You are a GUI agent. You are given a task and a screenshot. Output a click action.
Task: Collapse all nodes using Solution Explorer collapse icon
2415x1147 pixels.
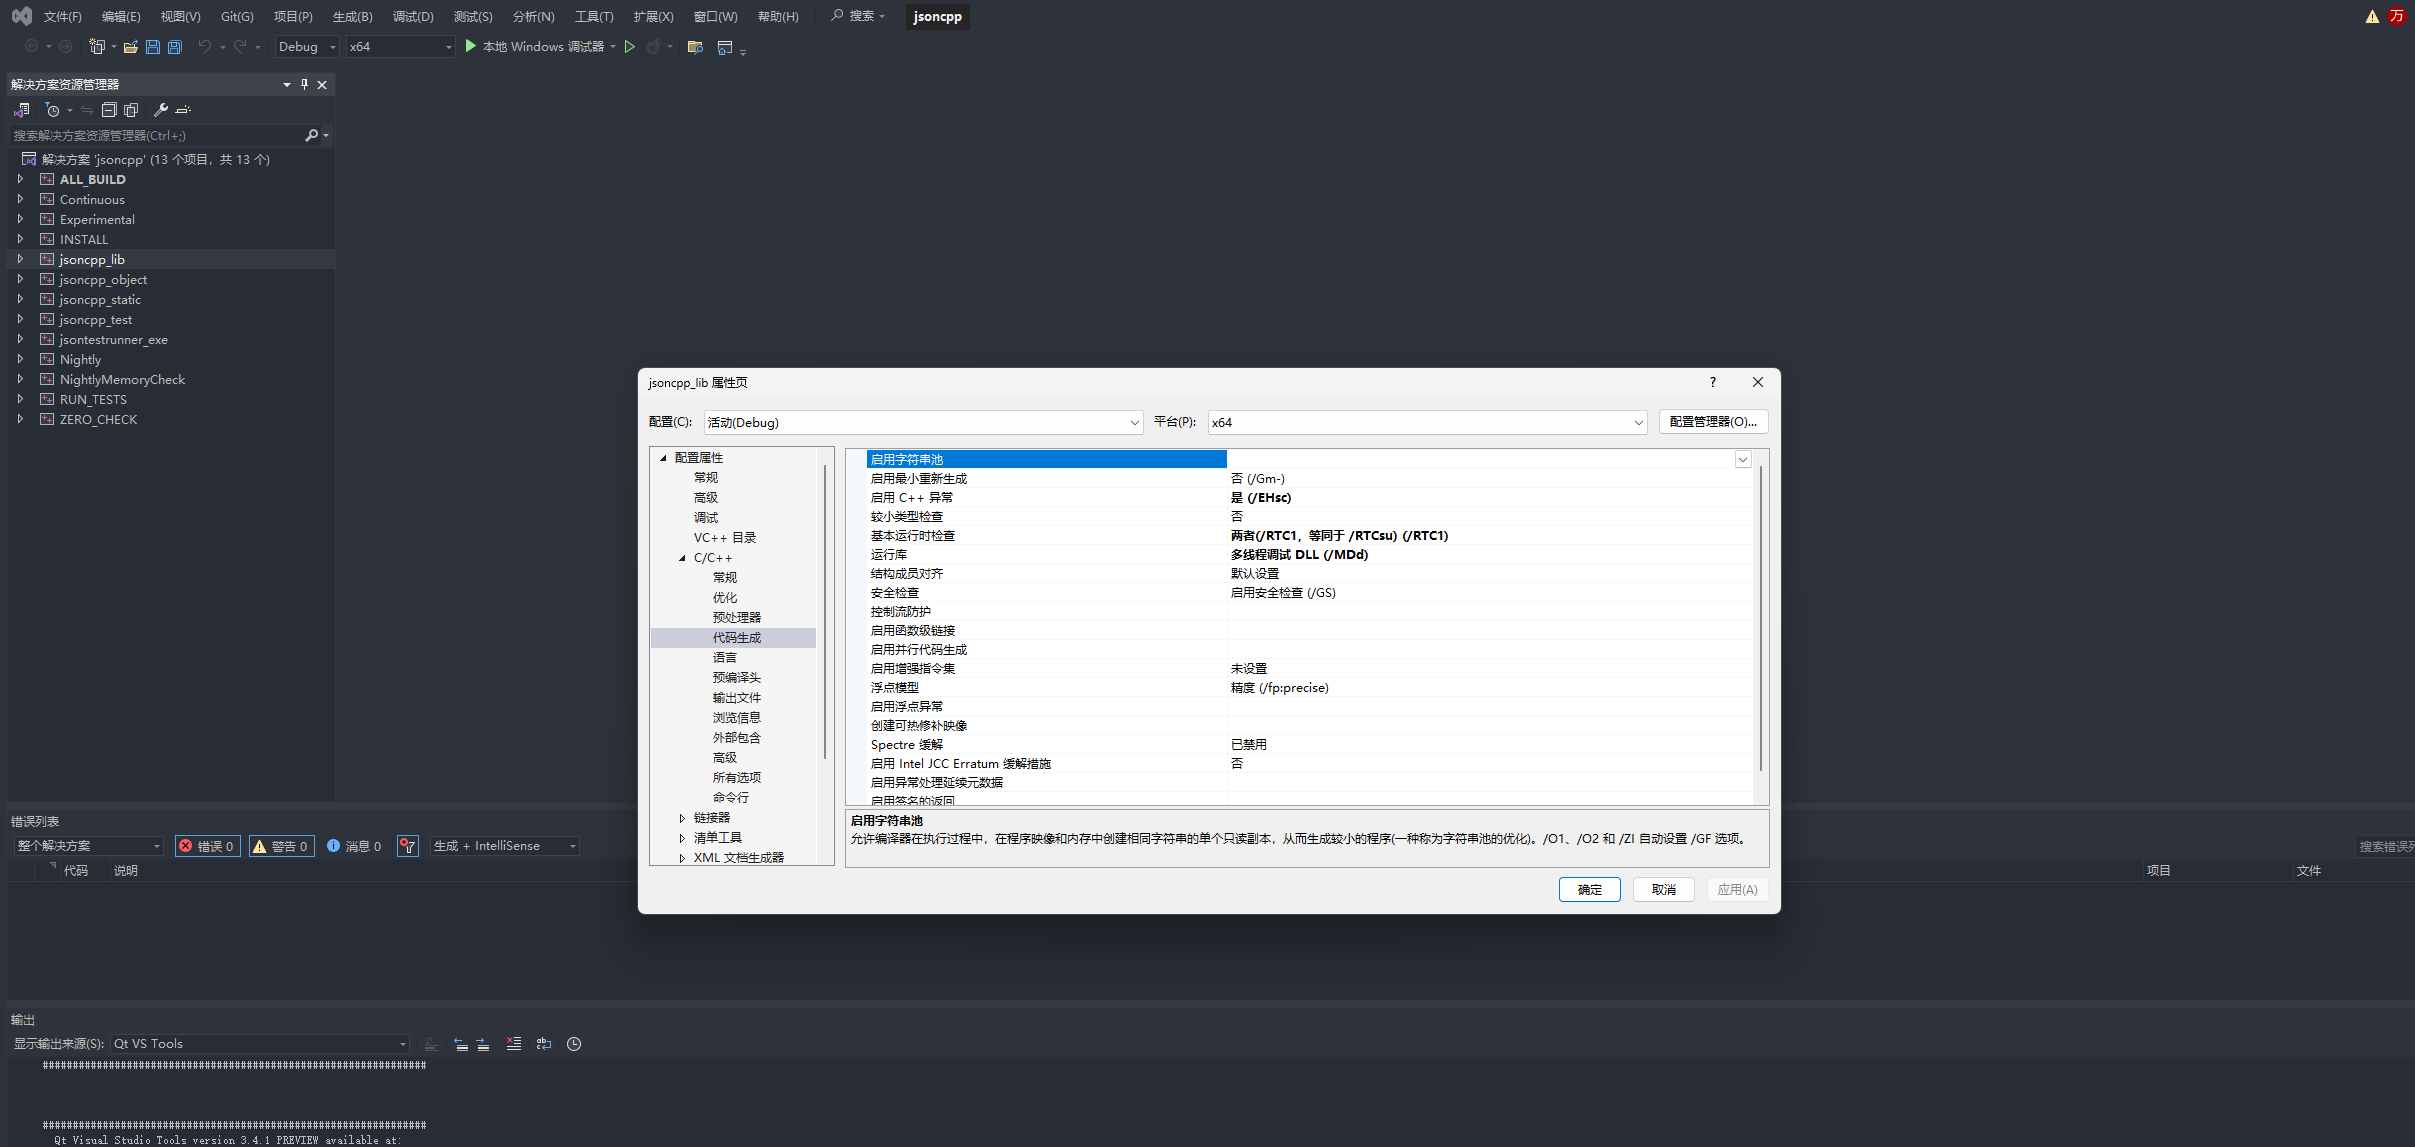[110, 110]
